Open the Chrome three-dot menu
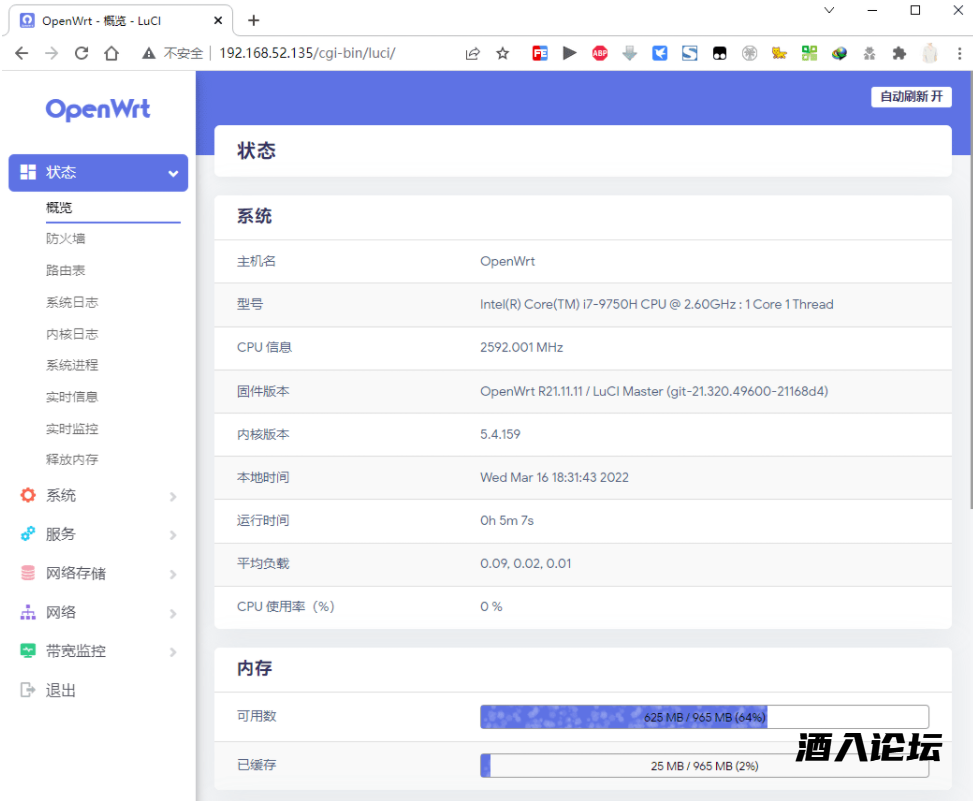The width and height of the screenshot is (973, 801). point(959,53)
